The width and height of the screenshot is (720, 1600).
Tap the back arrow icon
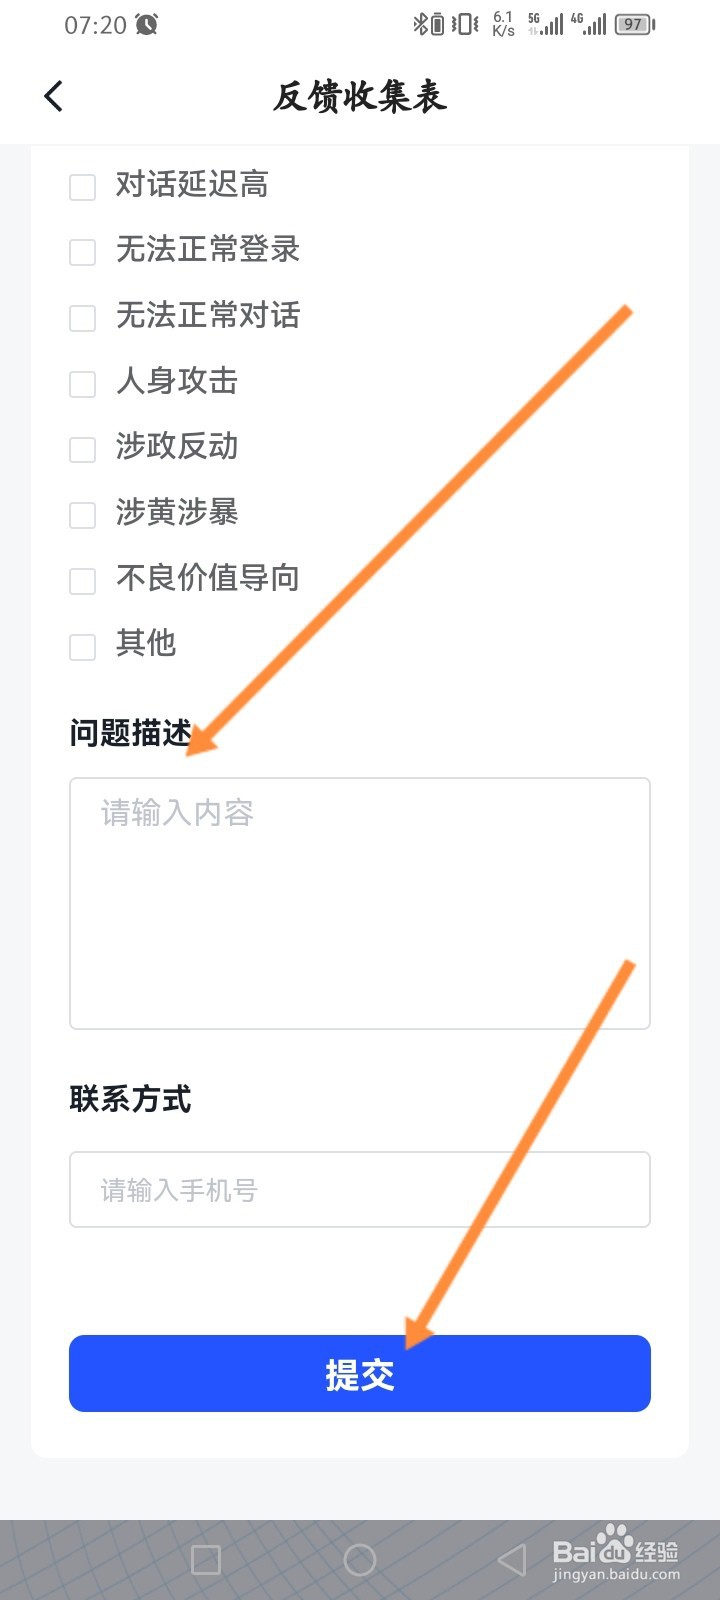54,96
